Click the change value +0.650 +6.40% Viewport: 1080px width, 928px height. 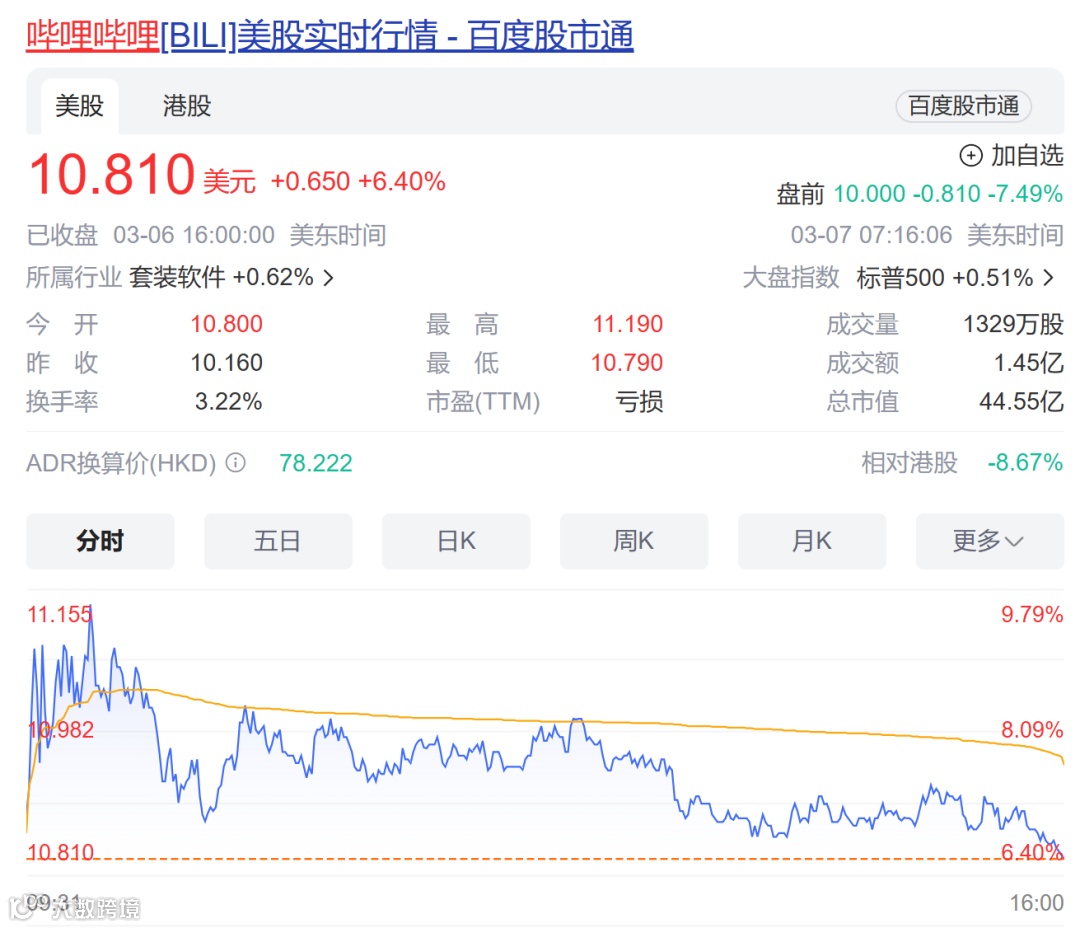pos(357,181)
